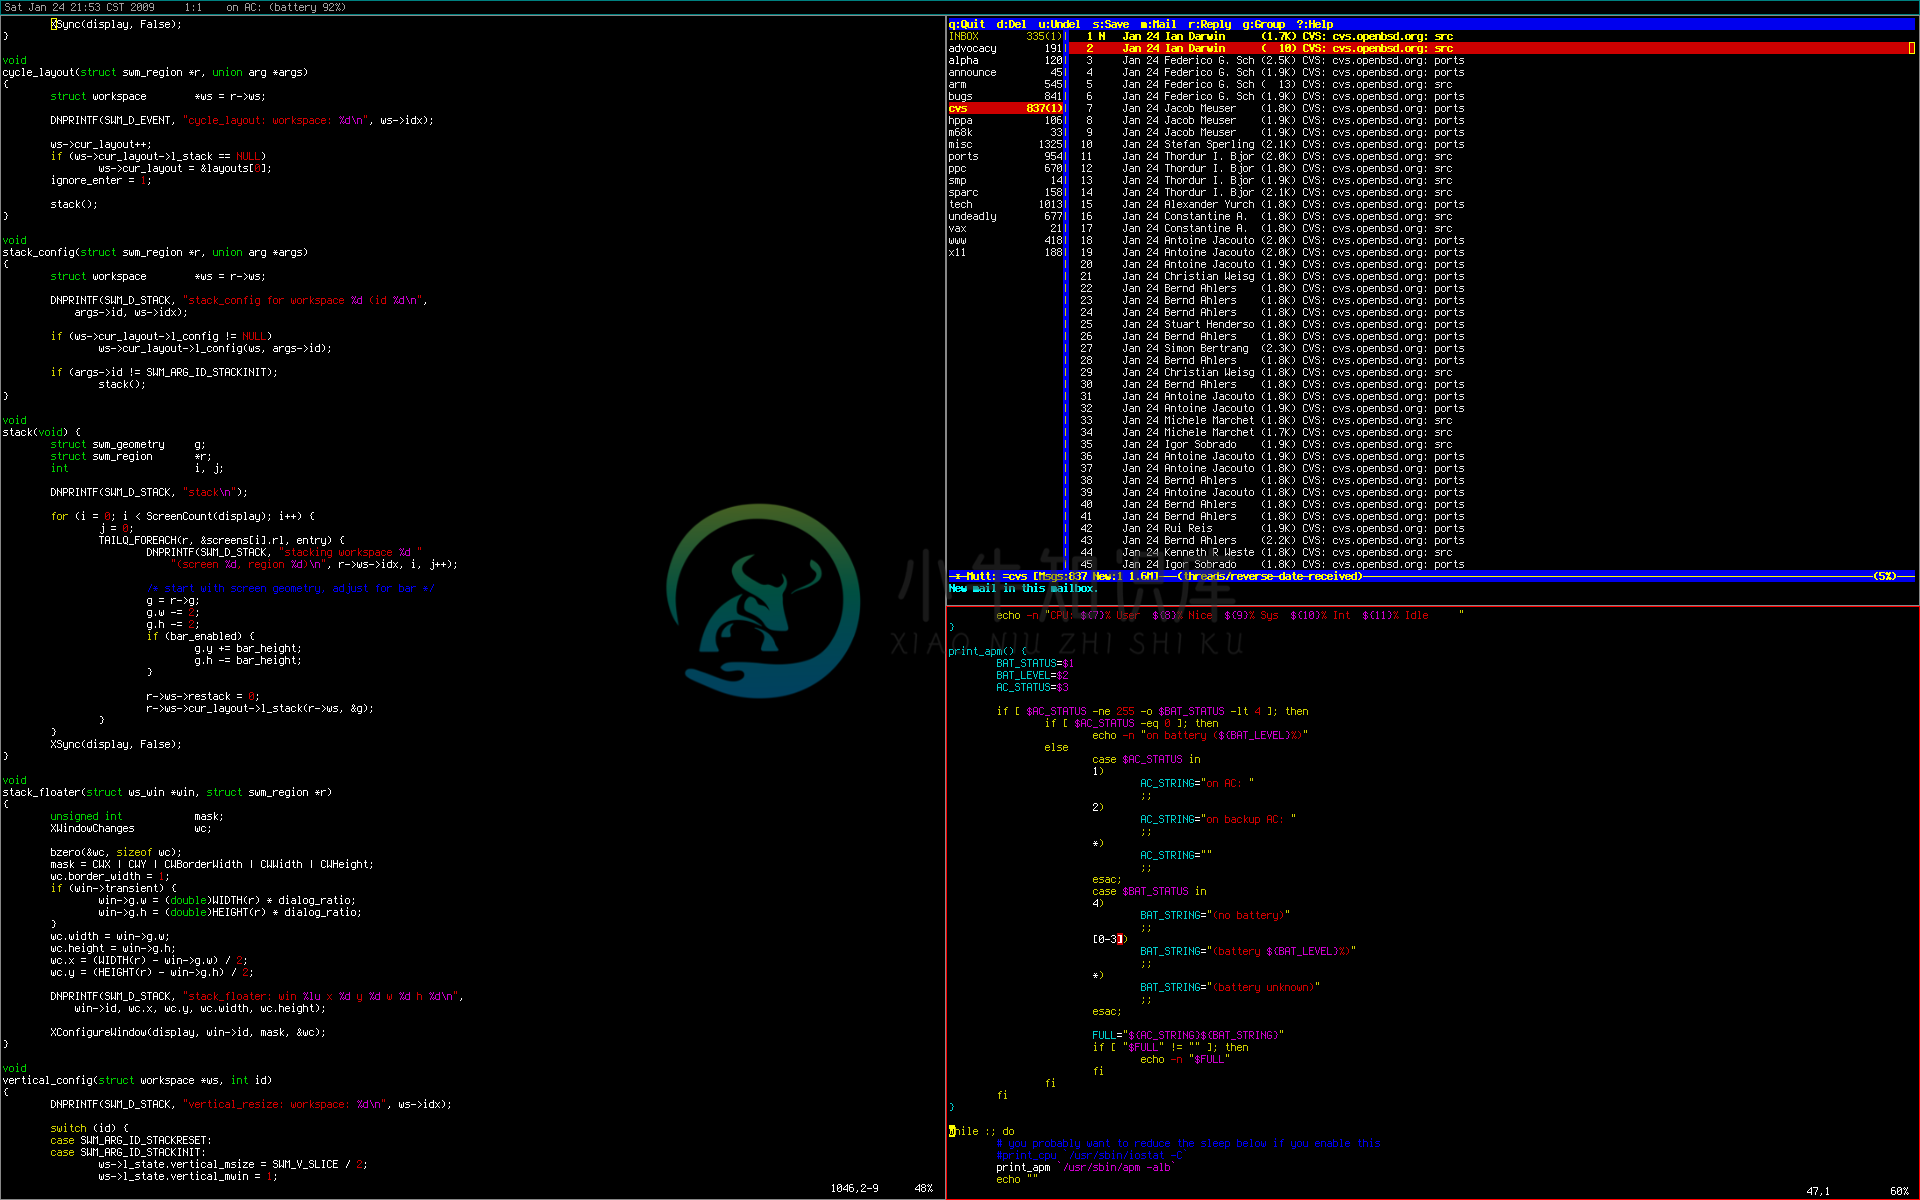Select the ppc mailbox
Screen dimensions: 1920x1200
coord(1005,168)
